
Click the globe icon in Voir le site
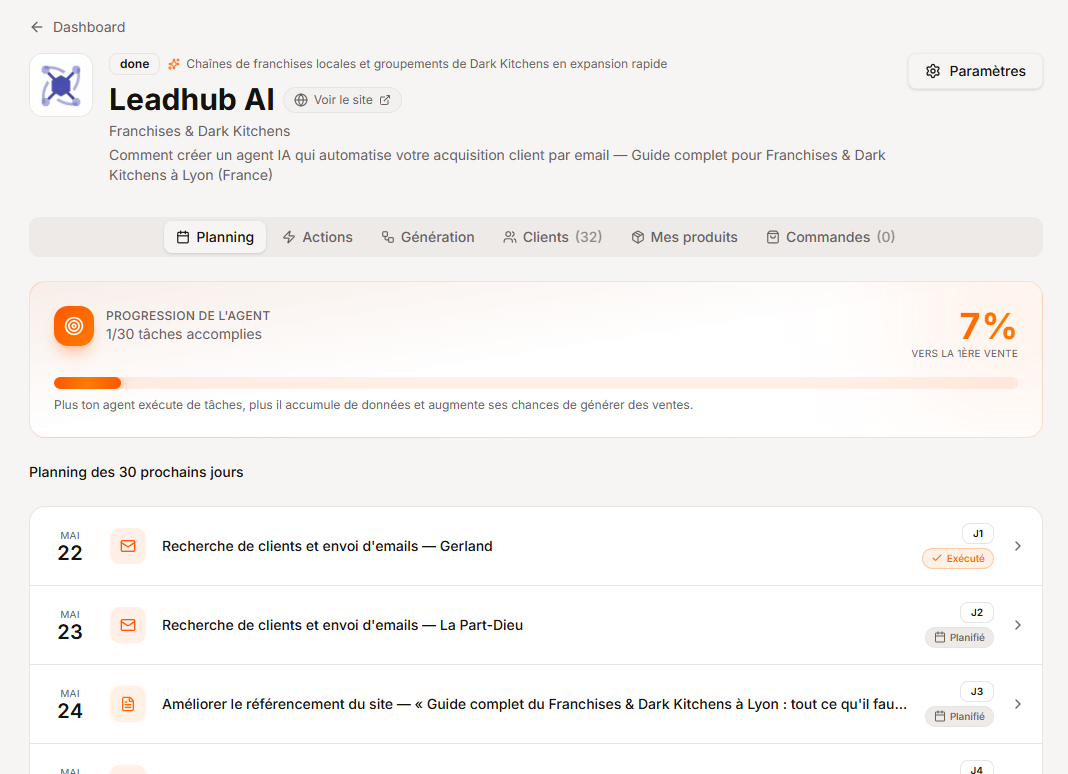(x=300, y=100)
